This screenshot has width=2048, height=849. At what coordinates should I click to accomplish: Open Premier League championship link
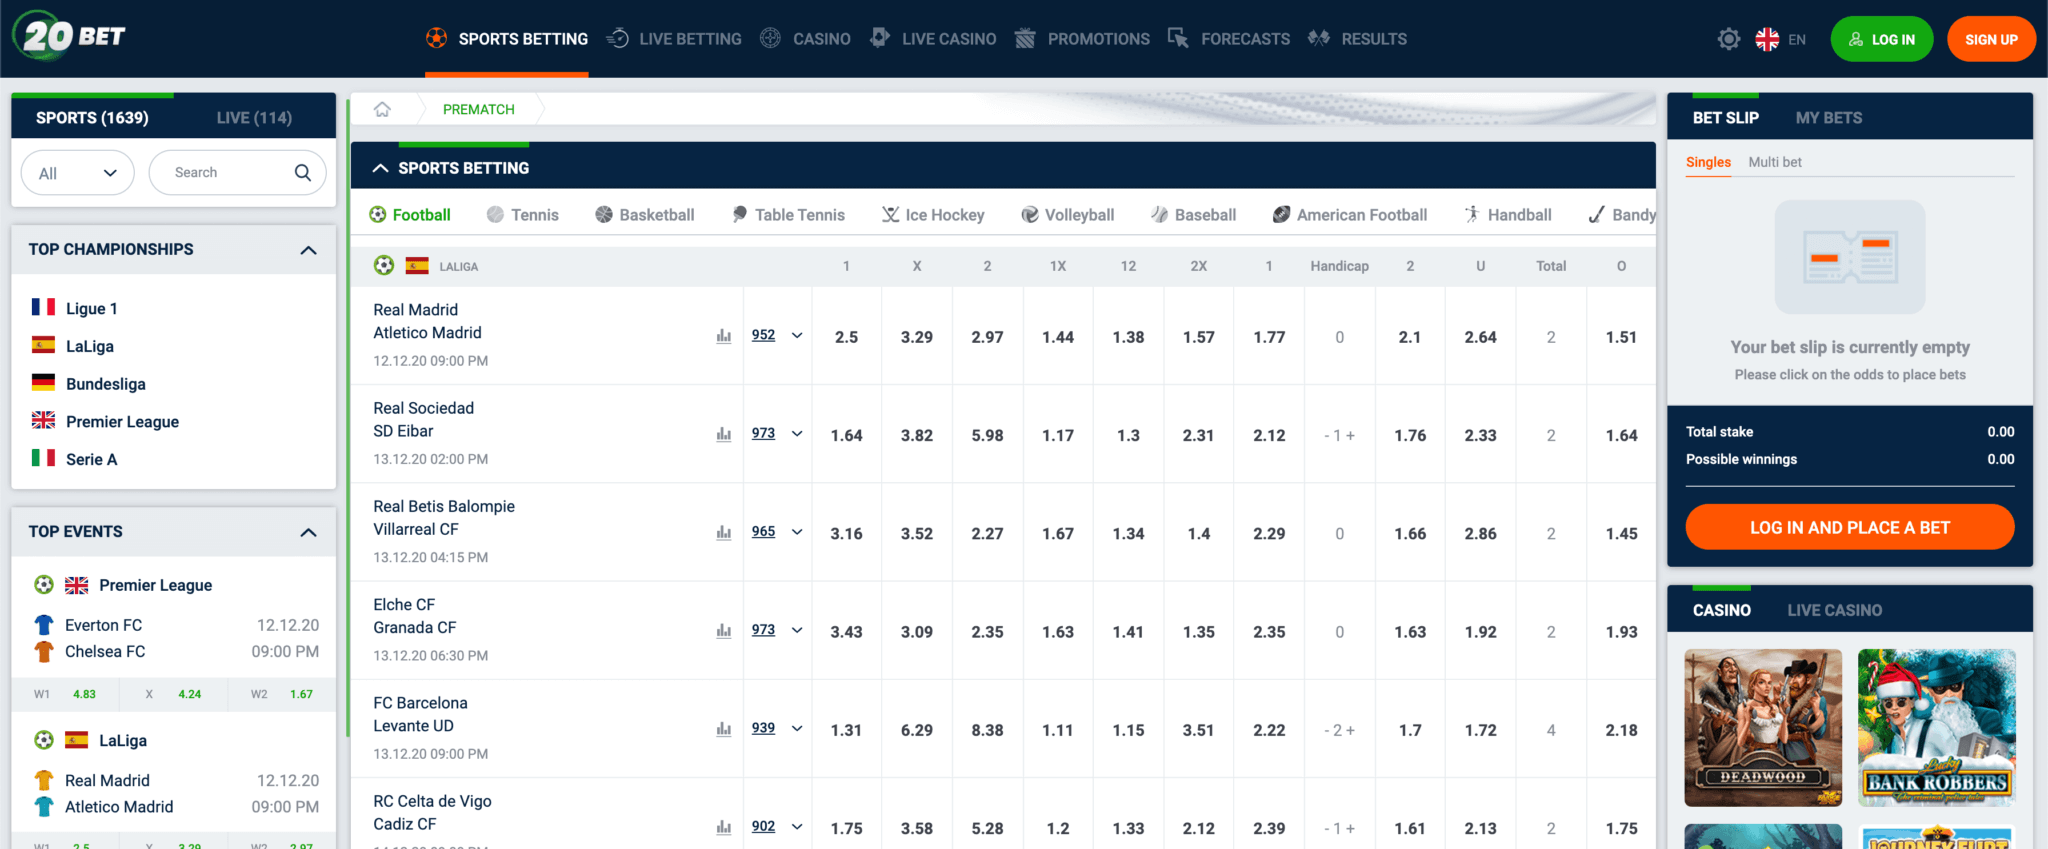click(x=122, y=421)
